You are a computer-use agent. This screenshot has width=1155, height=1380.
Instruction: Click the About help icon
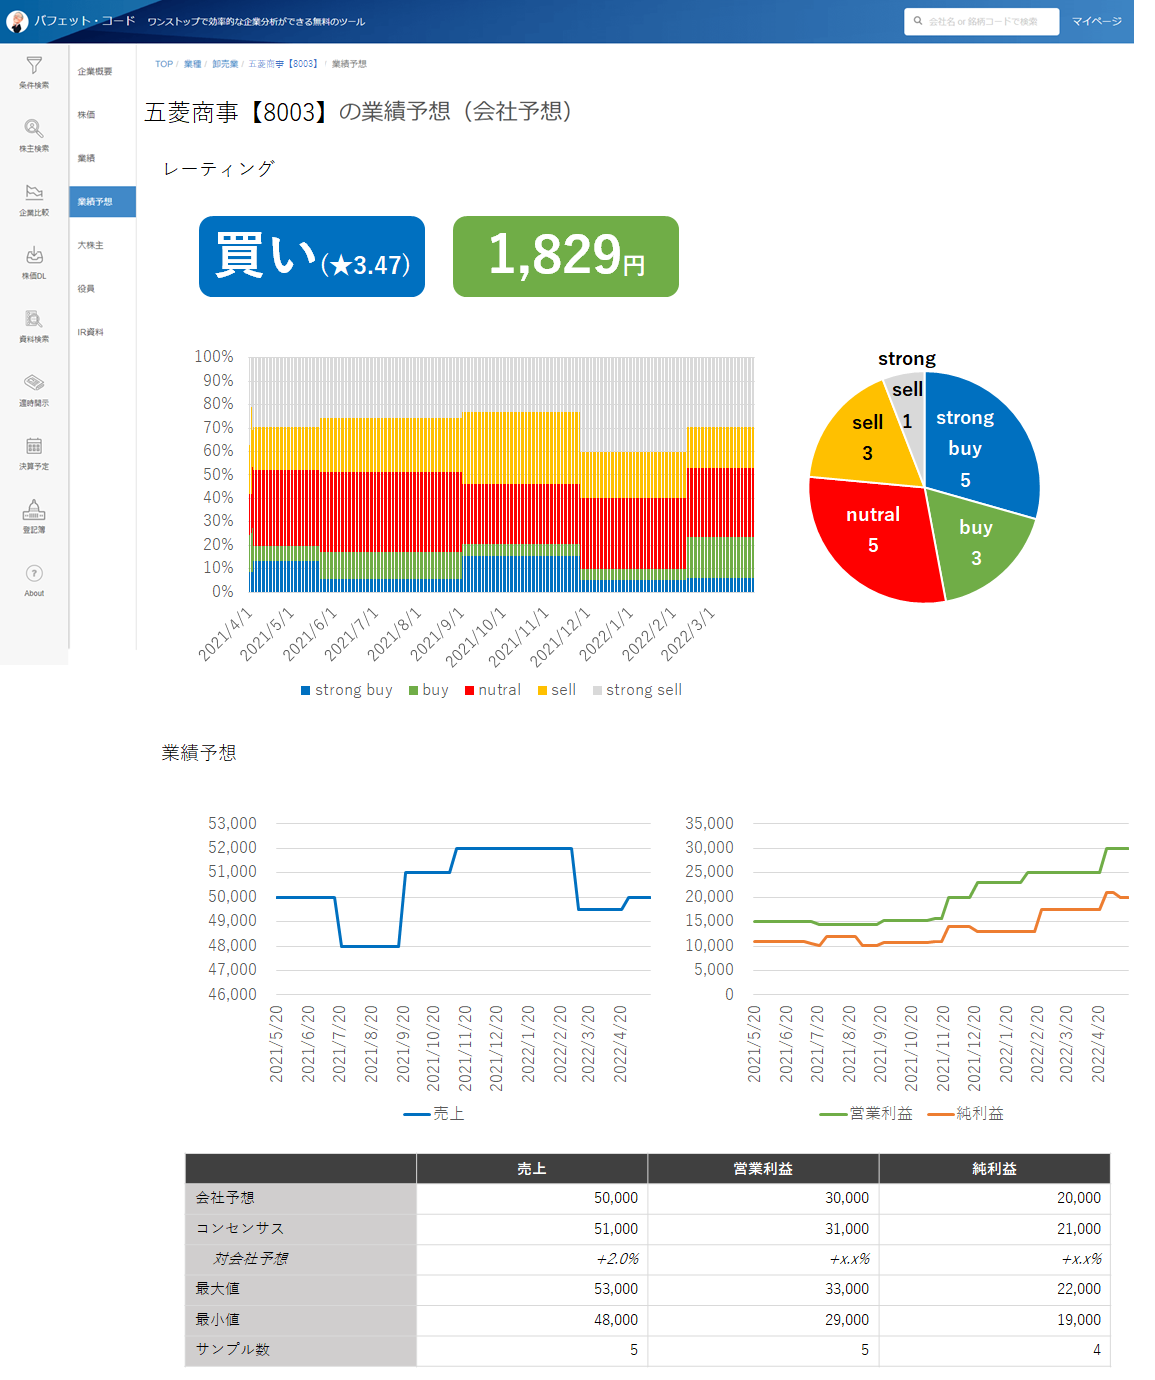[34, 574]
